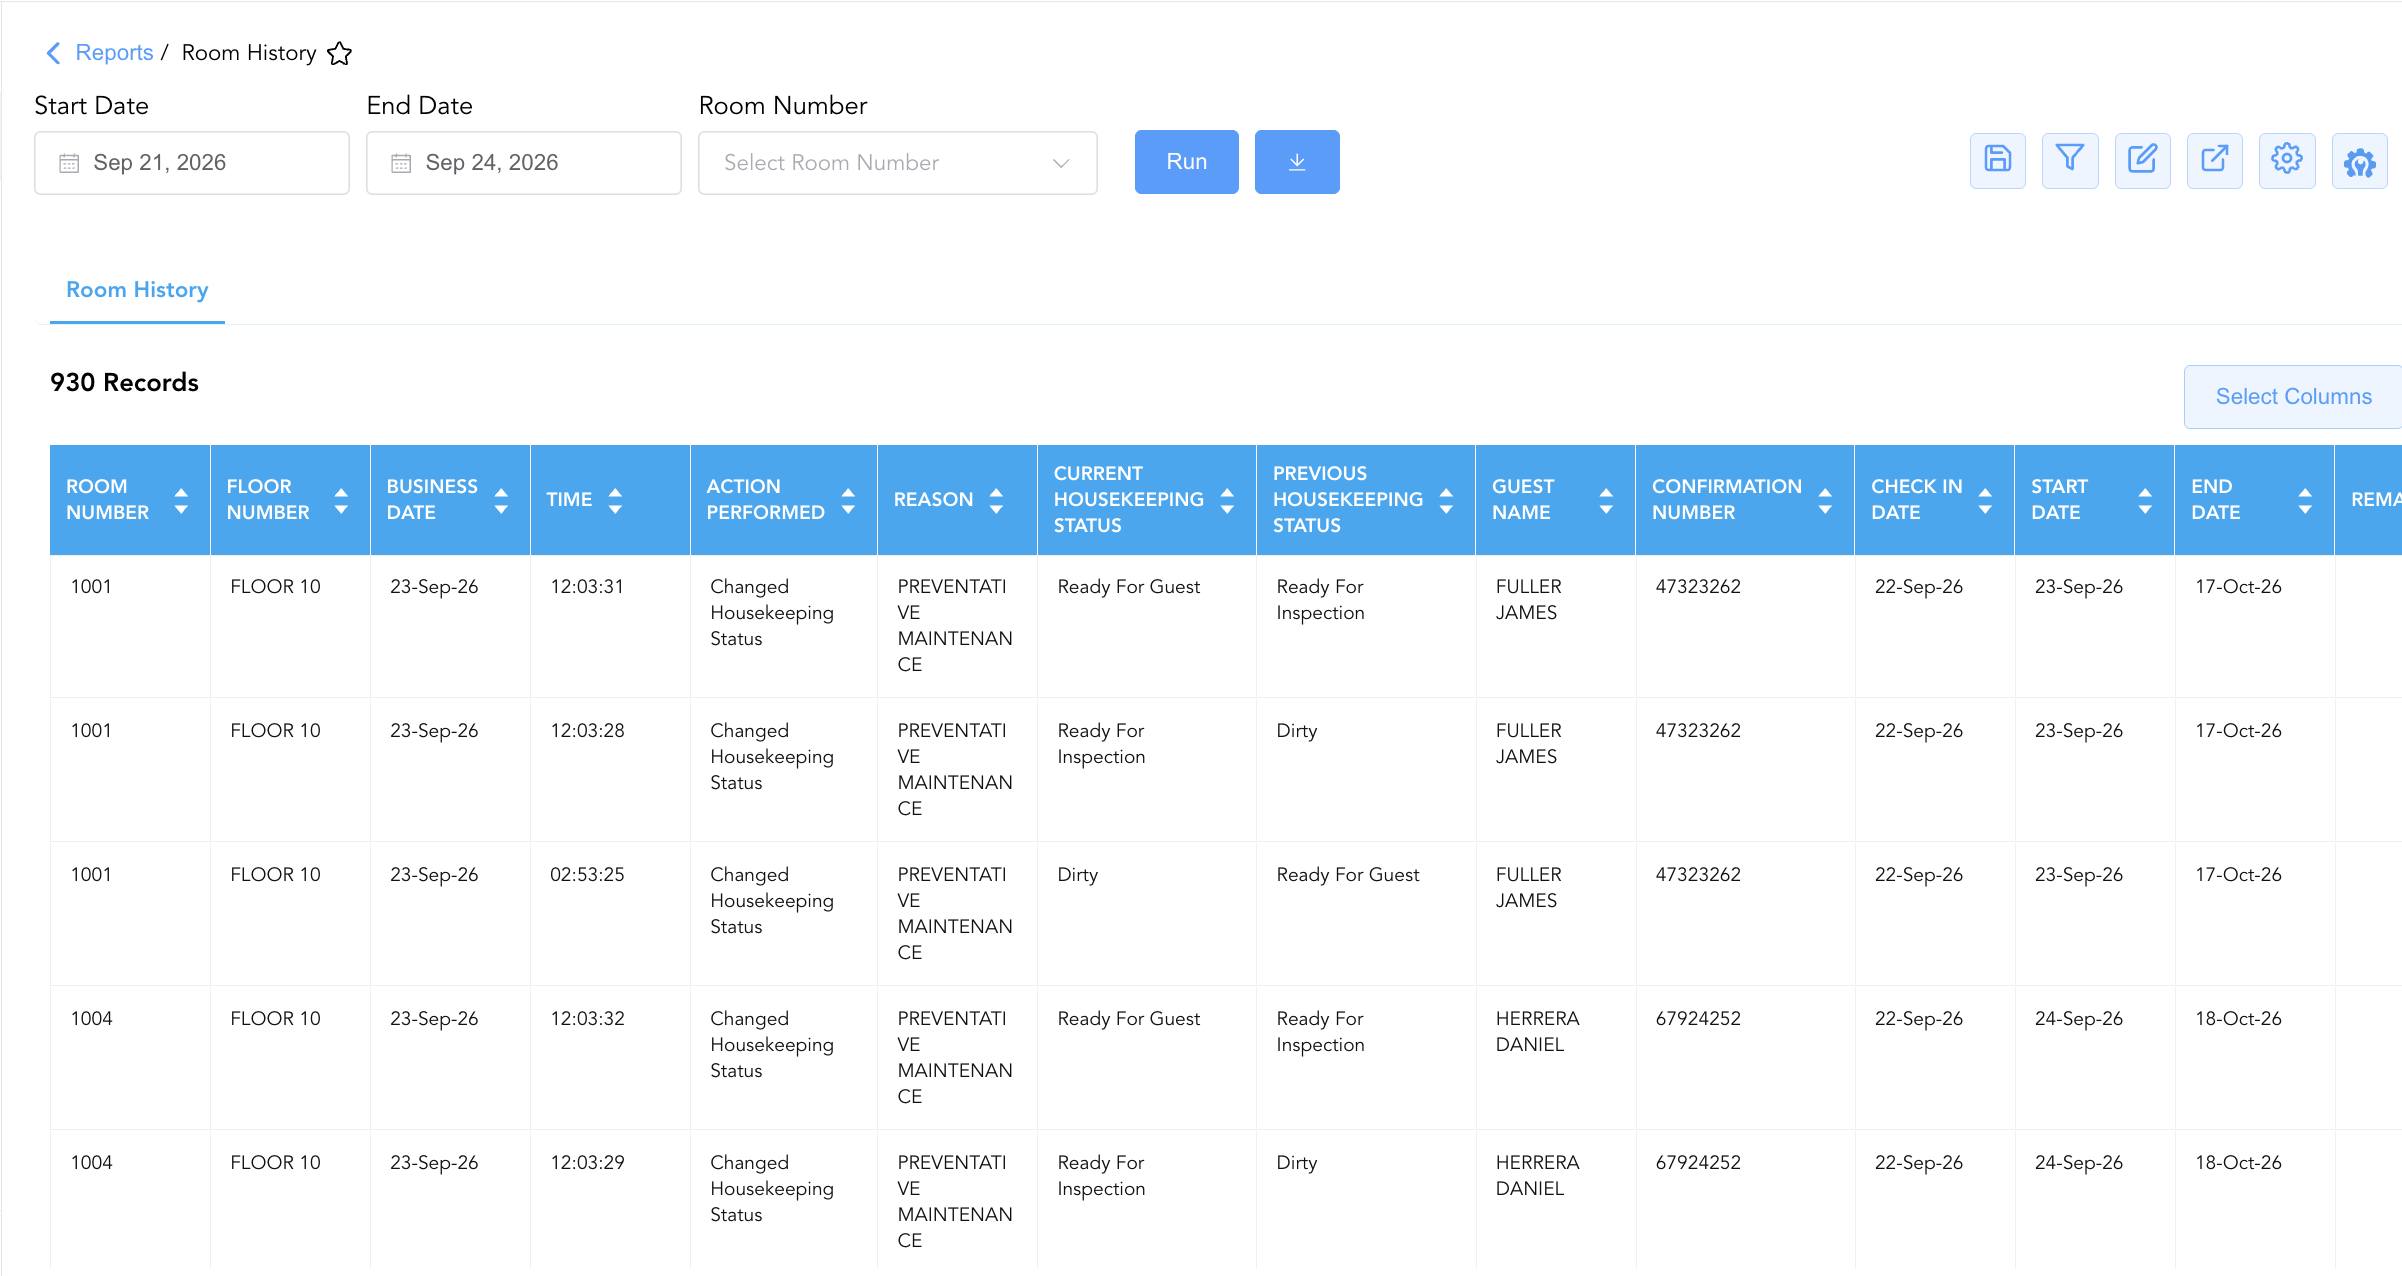Click confirmation number 47323262 at 12:03:31

[1697, 587]
